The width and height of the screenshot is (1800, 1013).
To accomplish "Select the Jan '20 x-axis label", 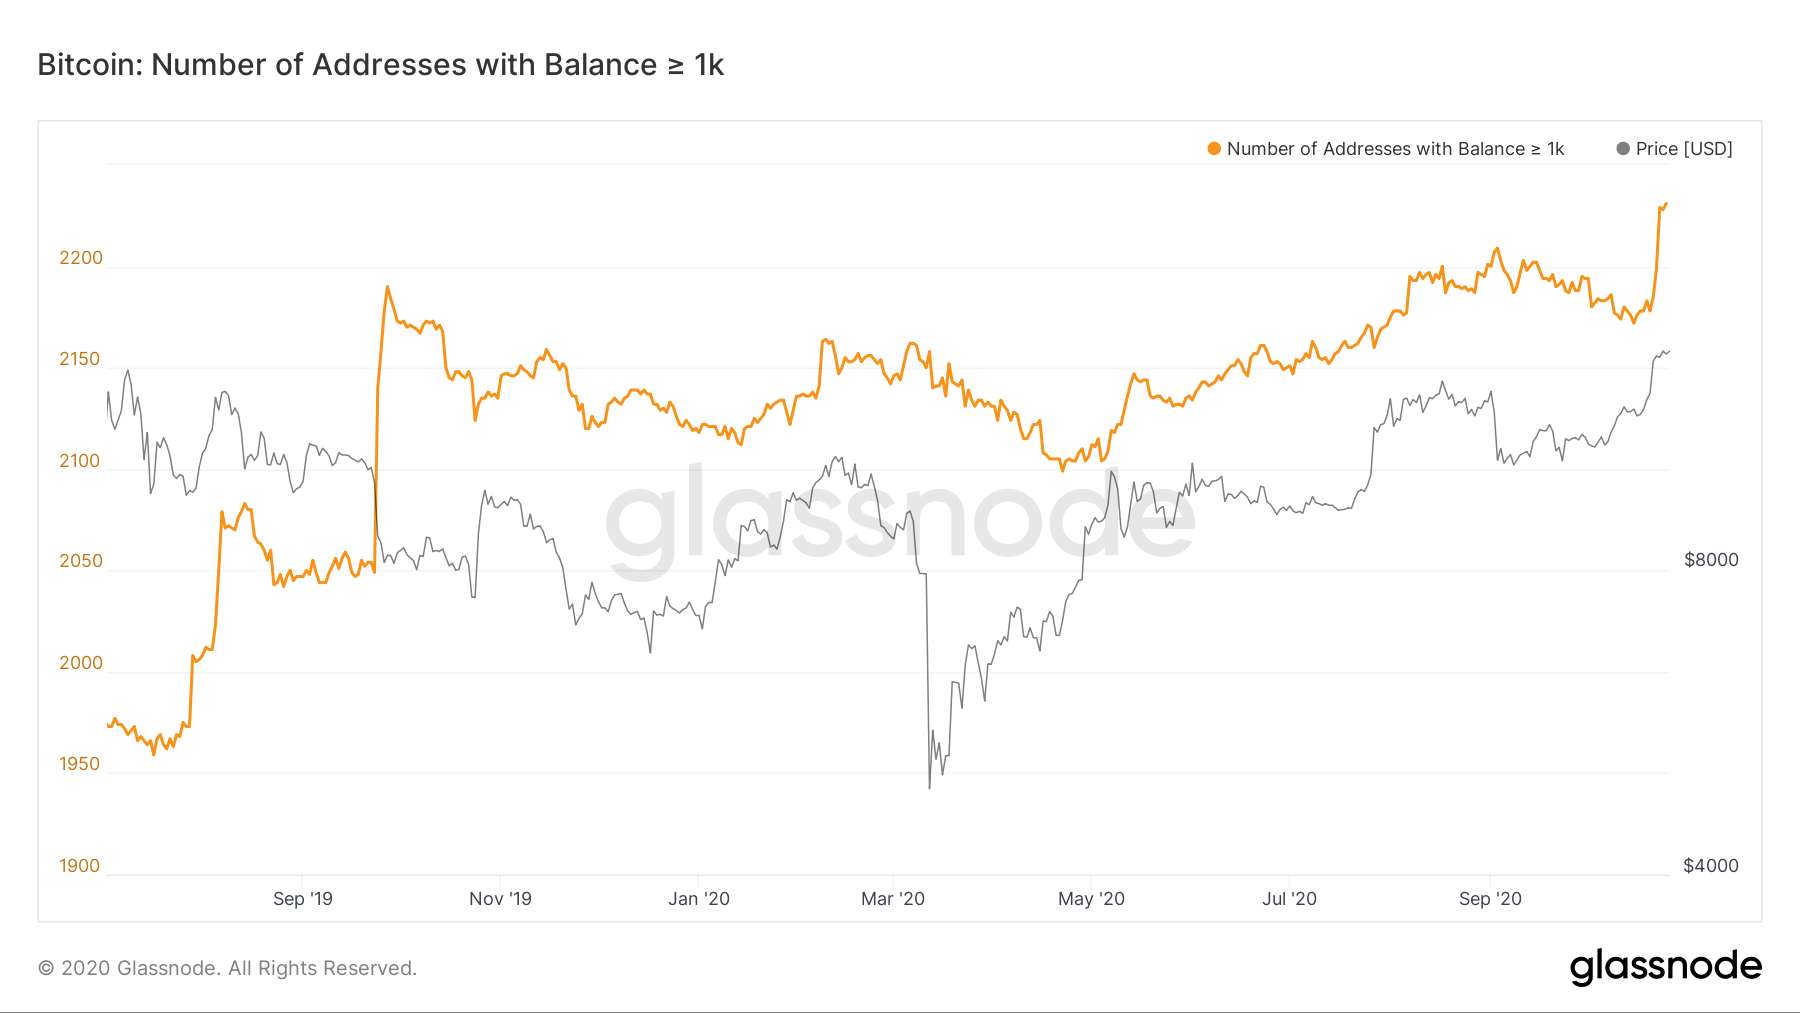I will (x=699, y=899).
